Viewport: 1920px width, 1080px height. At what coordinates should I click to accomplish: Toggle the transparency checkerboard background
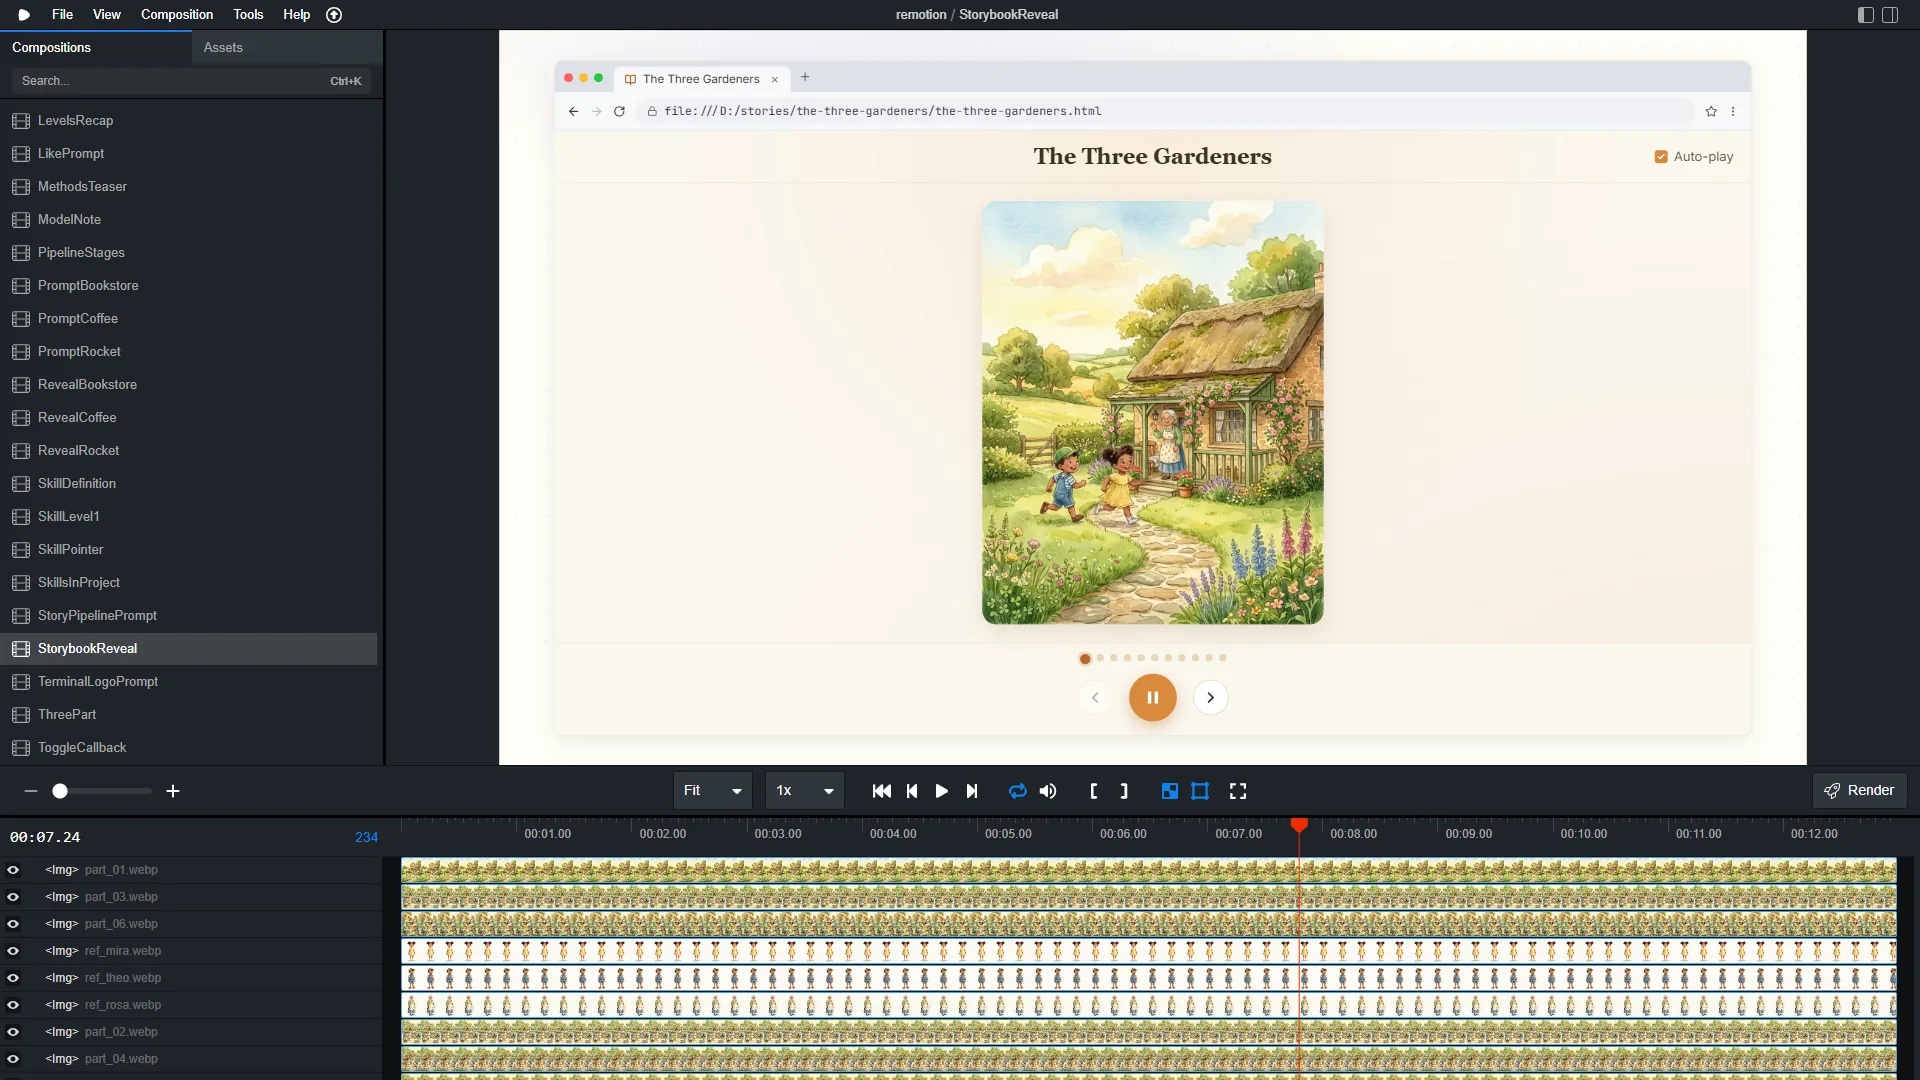tap(1169, 791)
